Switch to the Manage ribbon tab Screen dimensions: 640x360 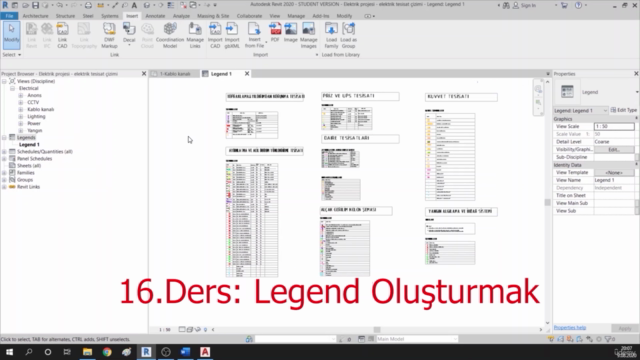(x=296, y=16)
